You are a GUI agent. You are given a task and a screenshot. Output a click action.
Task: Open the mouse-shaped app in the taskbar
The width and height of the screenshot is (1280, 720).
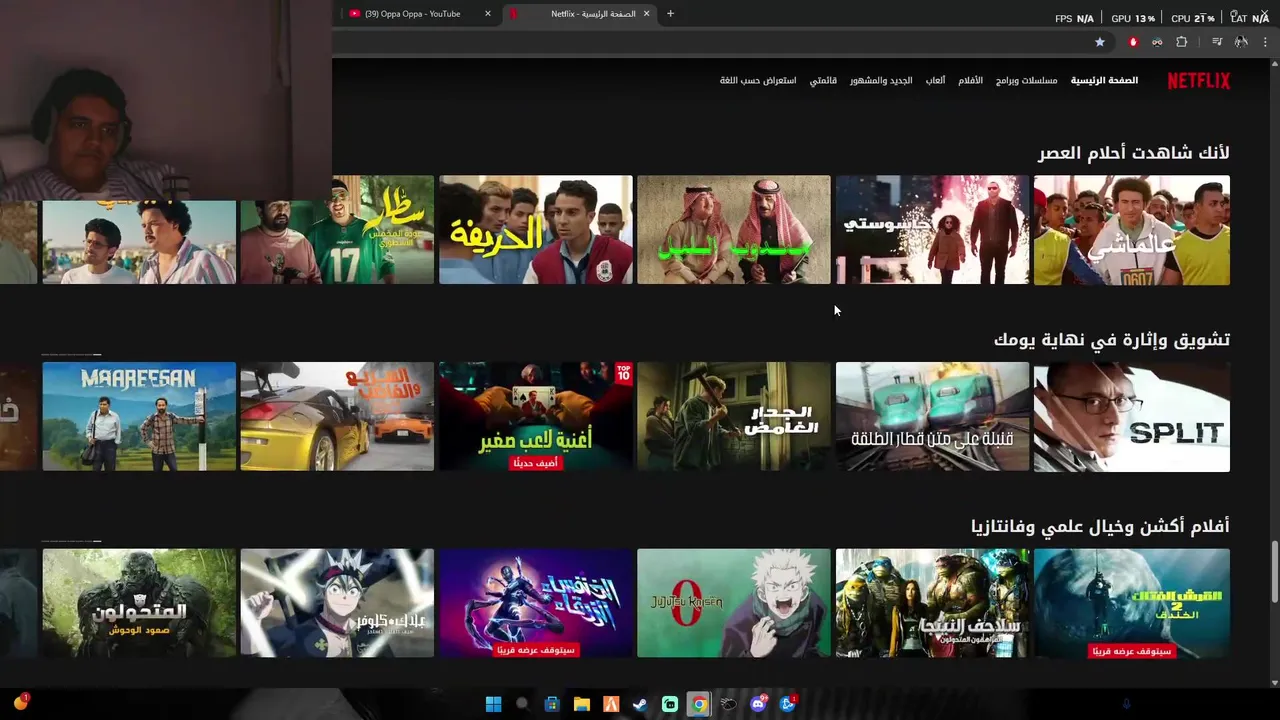click(729, 704)
